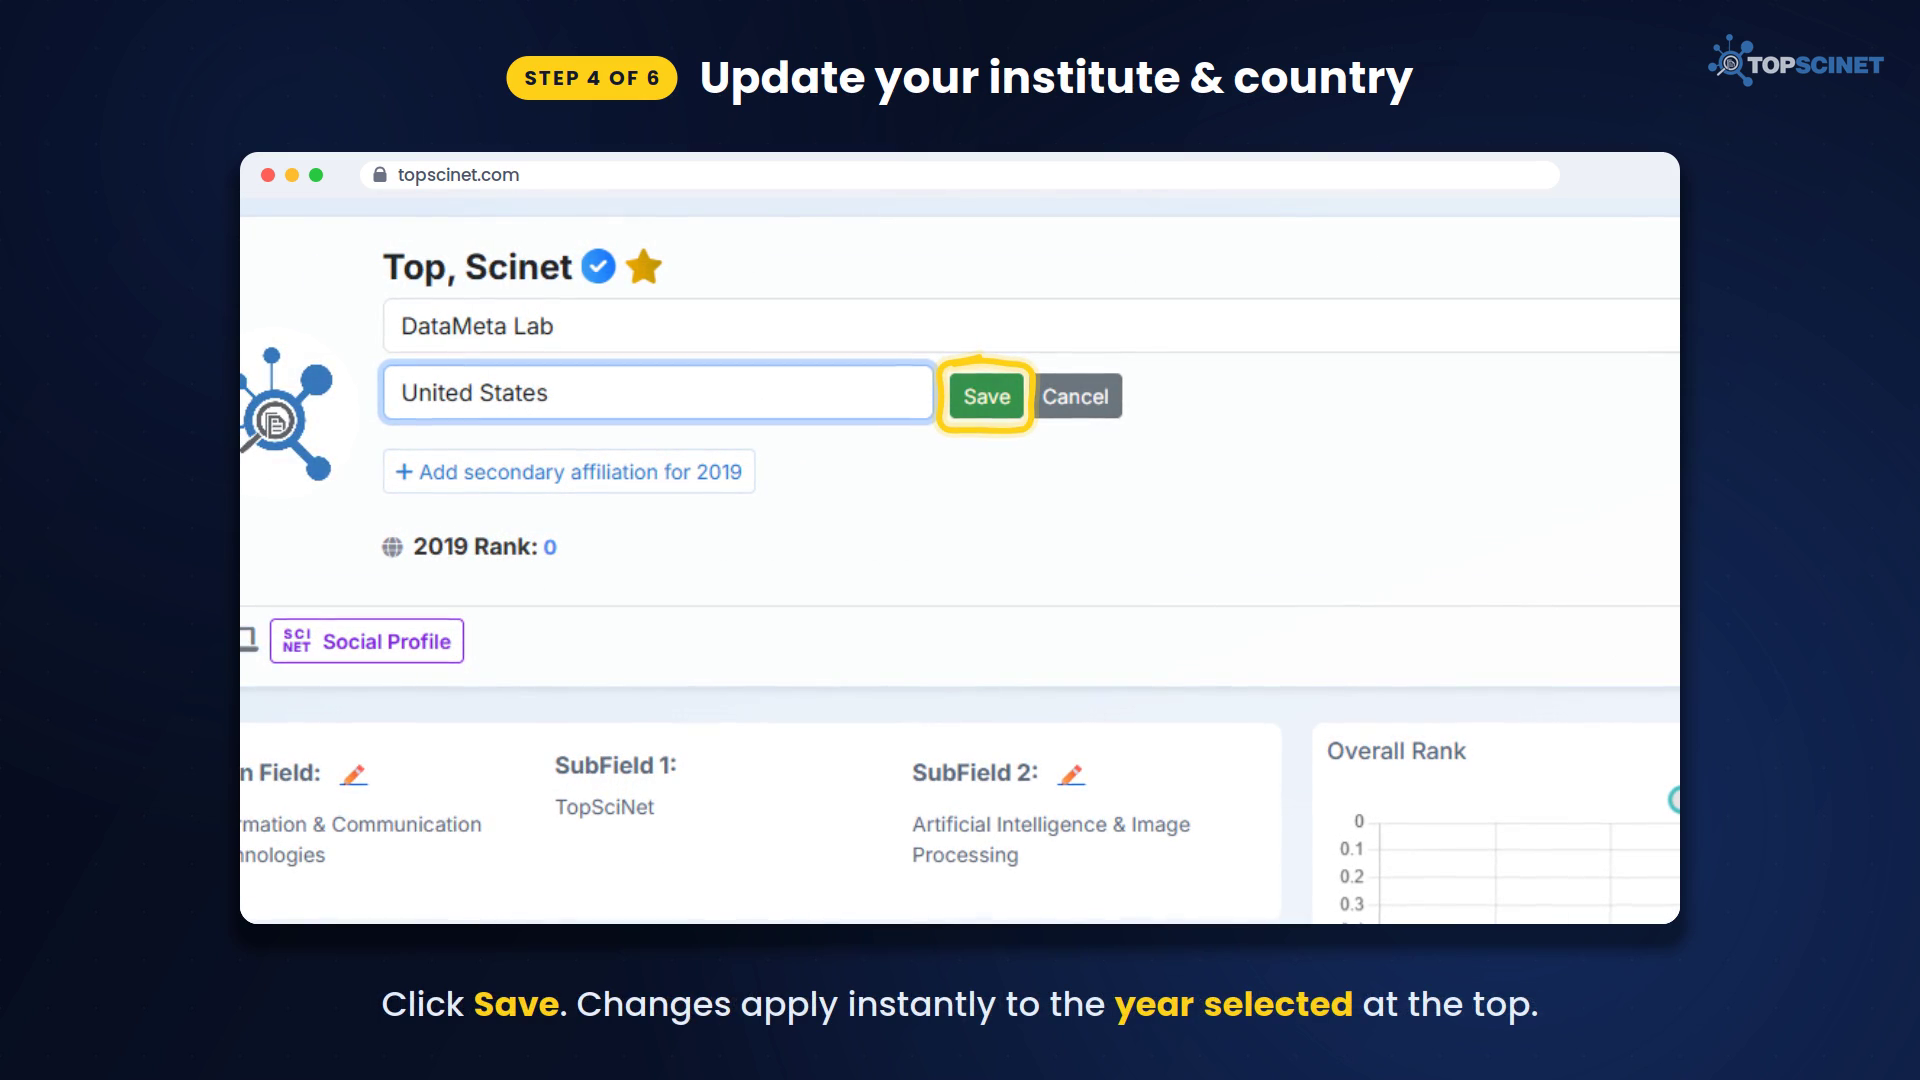Click the DataMeta Lab institute field
Viewport: 1920px width, 1080px height.
coord(1031,325)
